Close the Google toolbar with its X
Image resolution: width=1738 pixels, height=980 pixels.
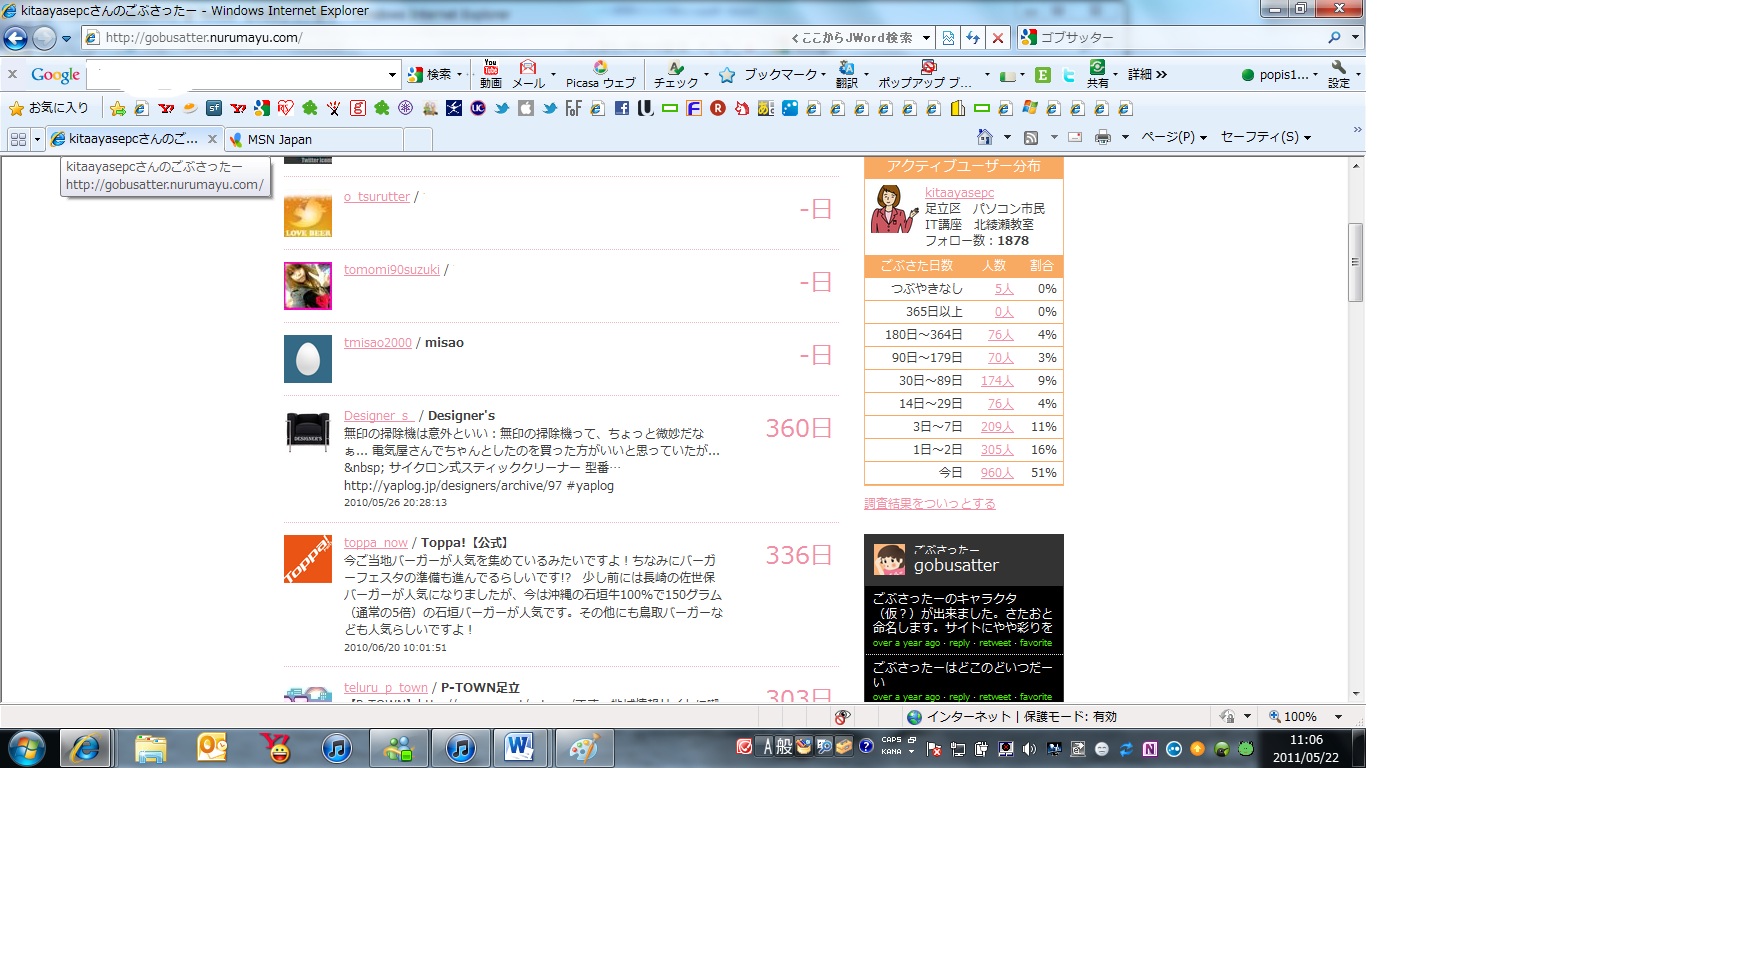pyautogui.click(x=12, y=74)
